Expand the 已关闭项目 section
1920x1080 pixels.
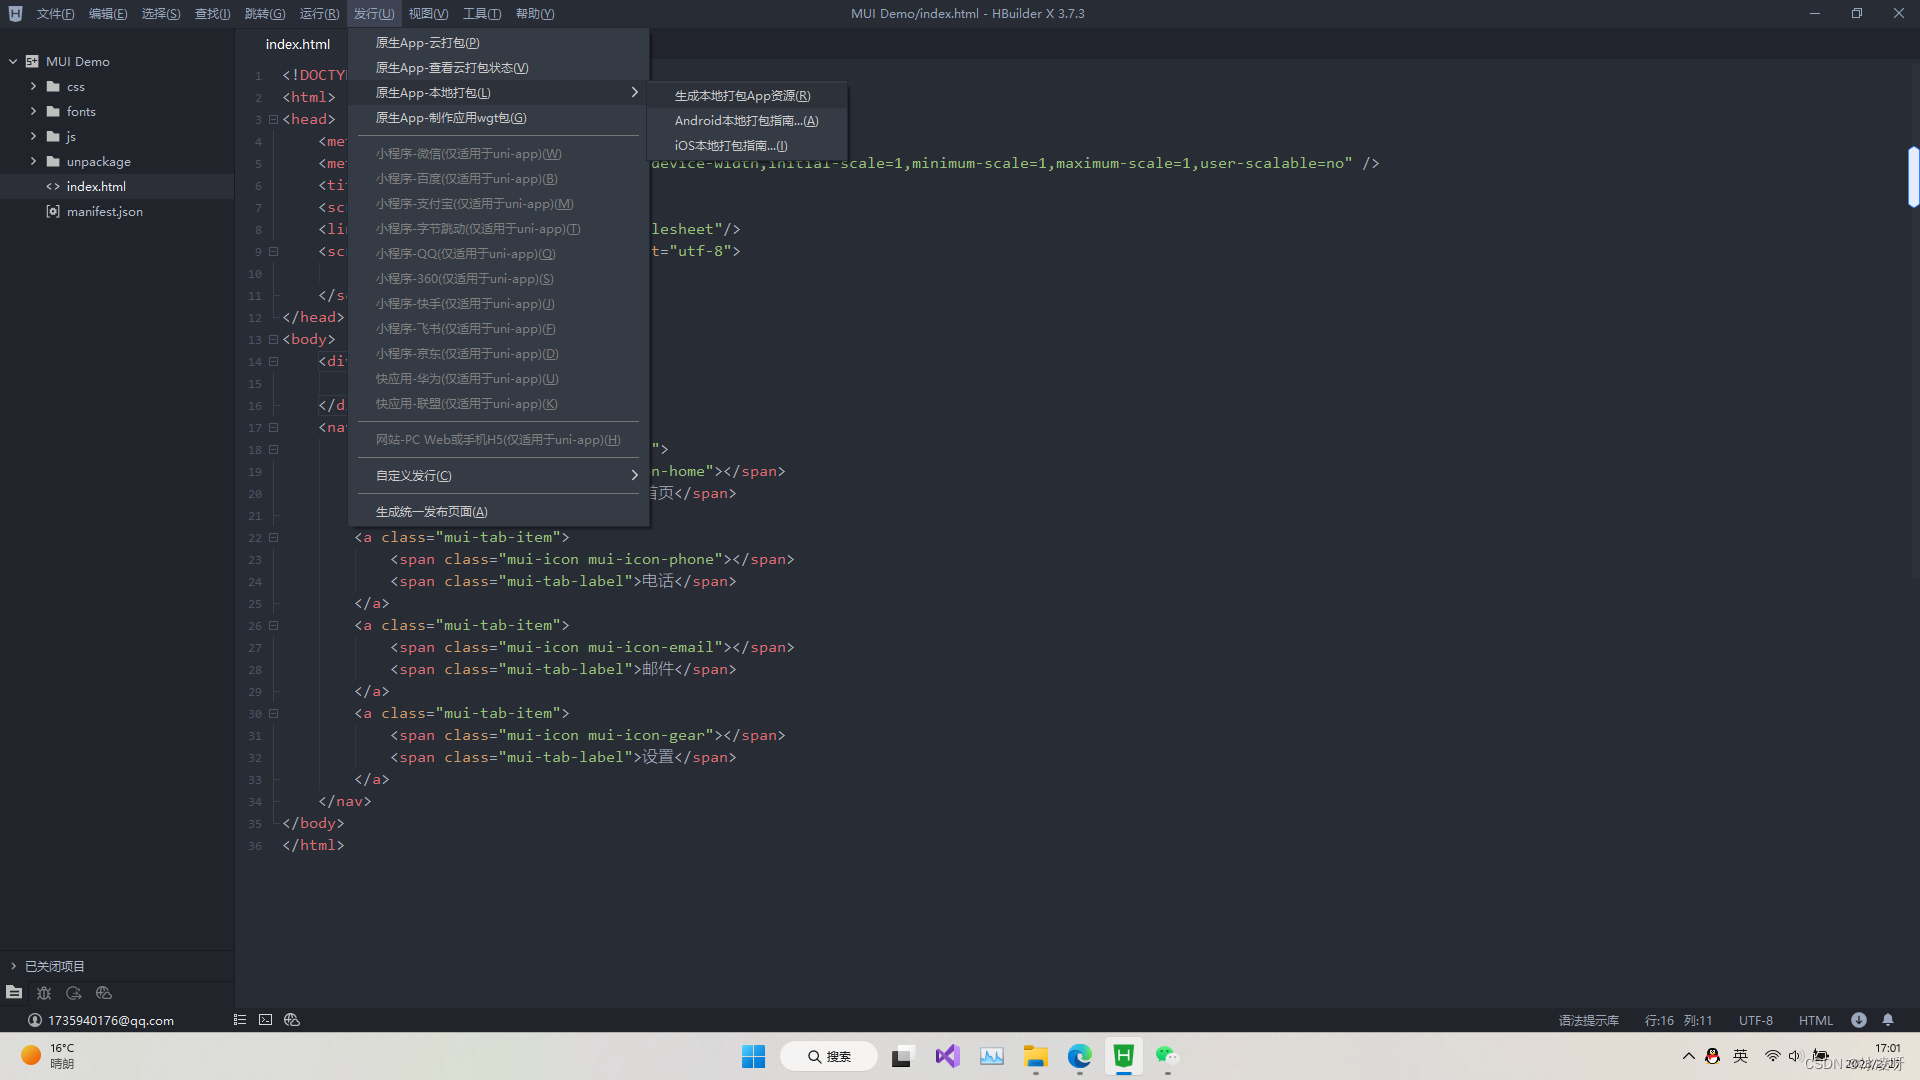13,966
